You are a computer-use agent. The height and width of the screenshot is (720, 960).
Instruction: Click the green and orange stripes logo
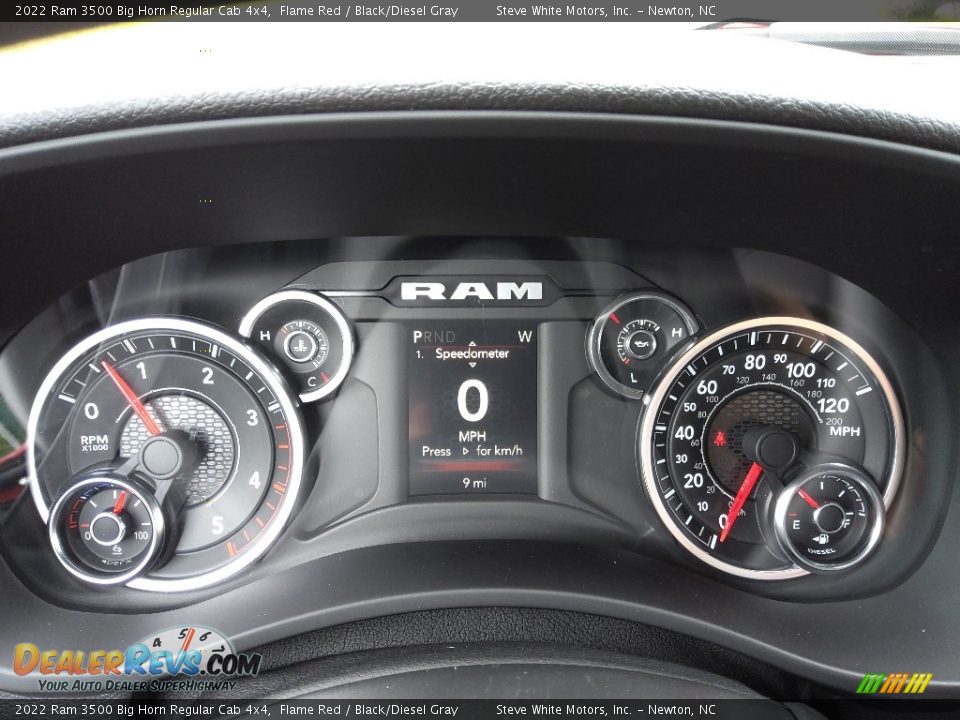pyautogui.click(x=894, y=683)
